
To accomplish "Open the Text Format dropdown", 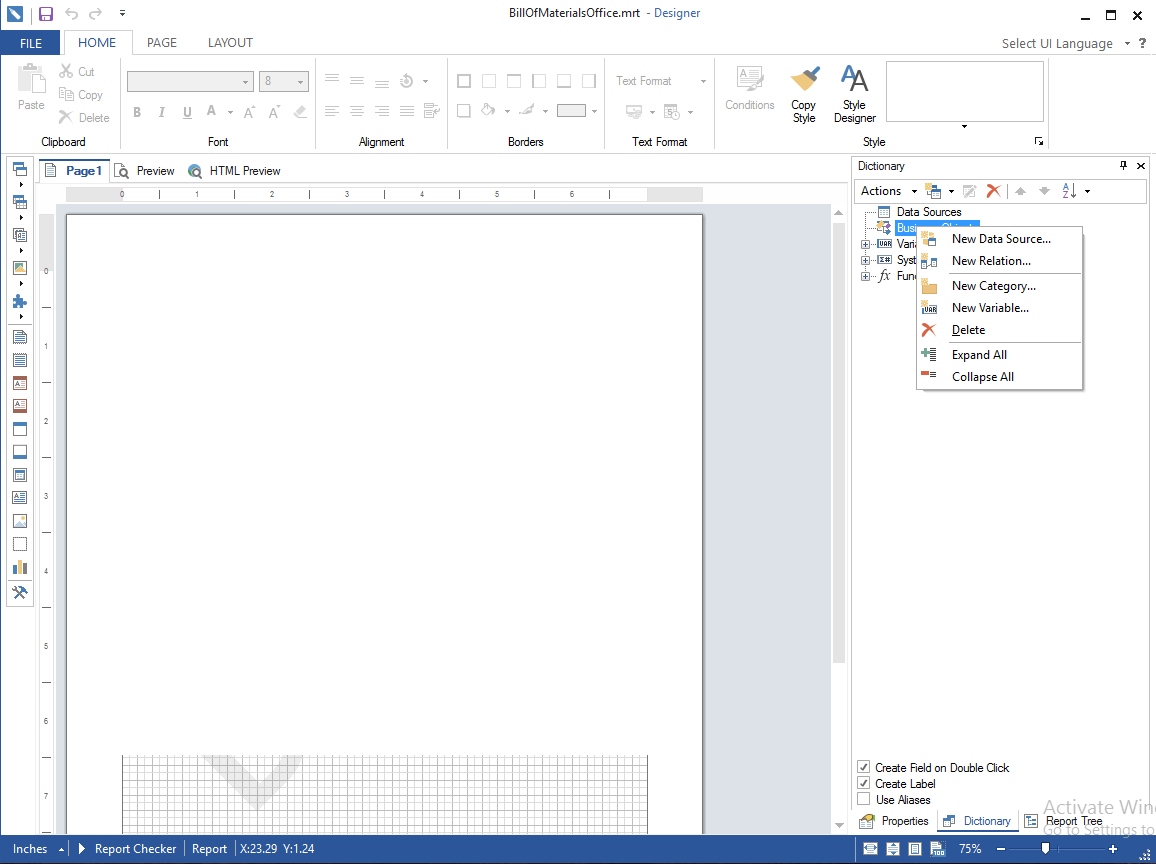I will pos(661,81).
